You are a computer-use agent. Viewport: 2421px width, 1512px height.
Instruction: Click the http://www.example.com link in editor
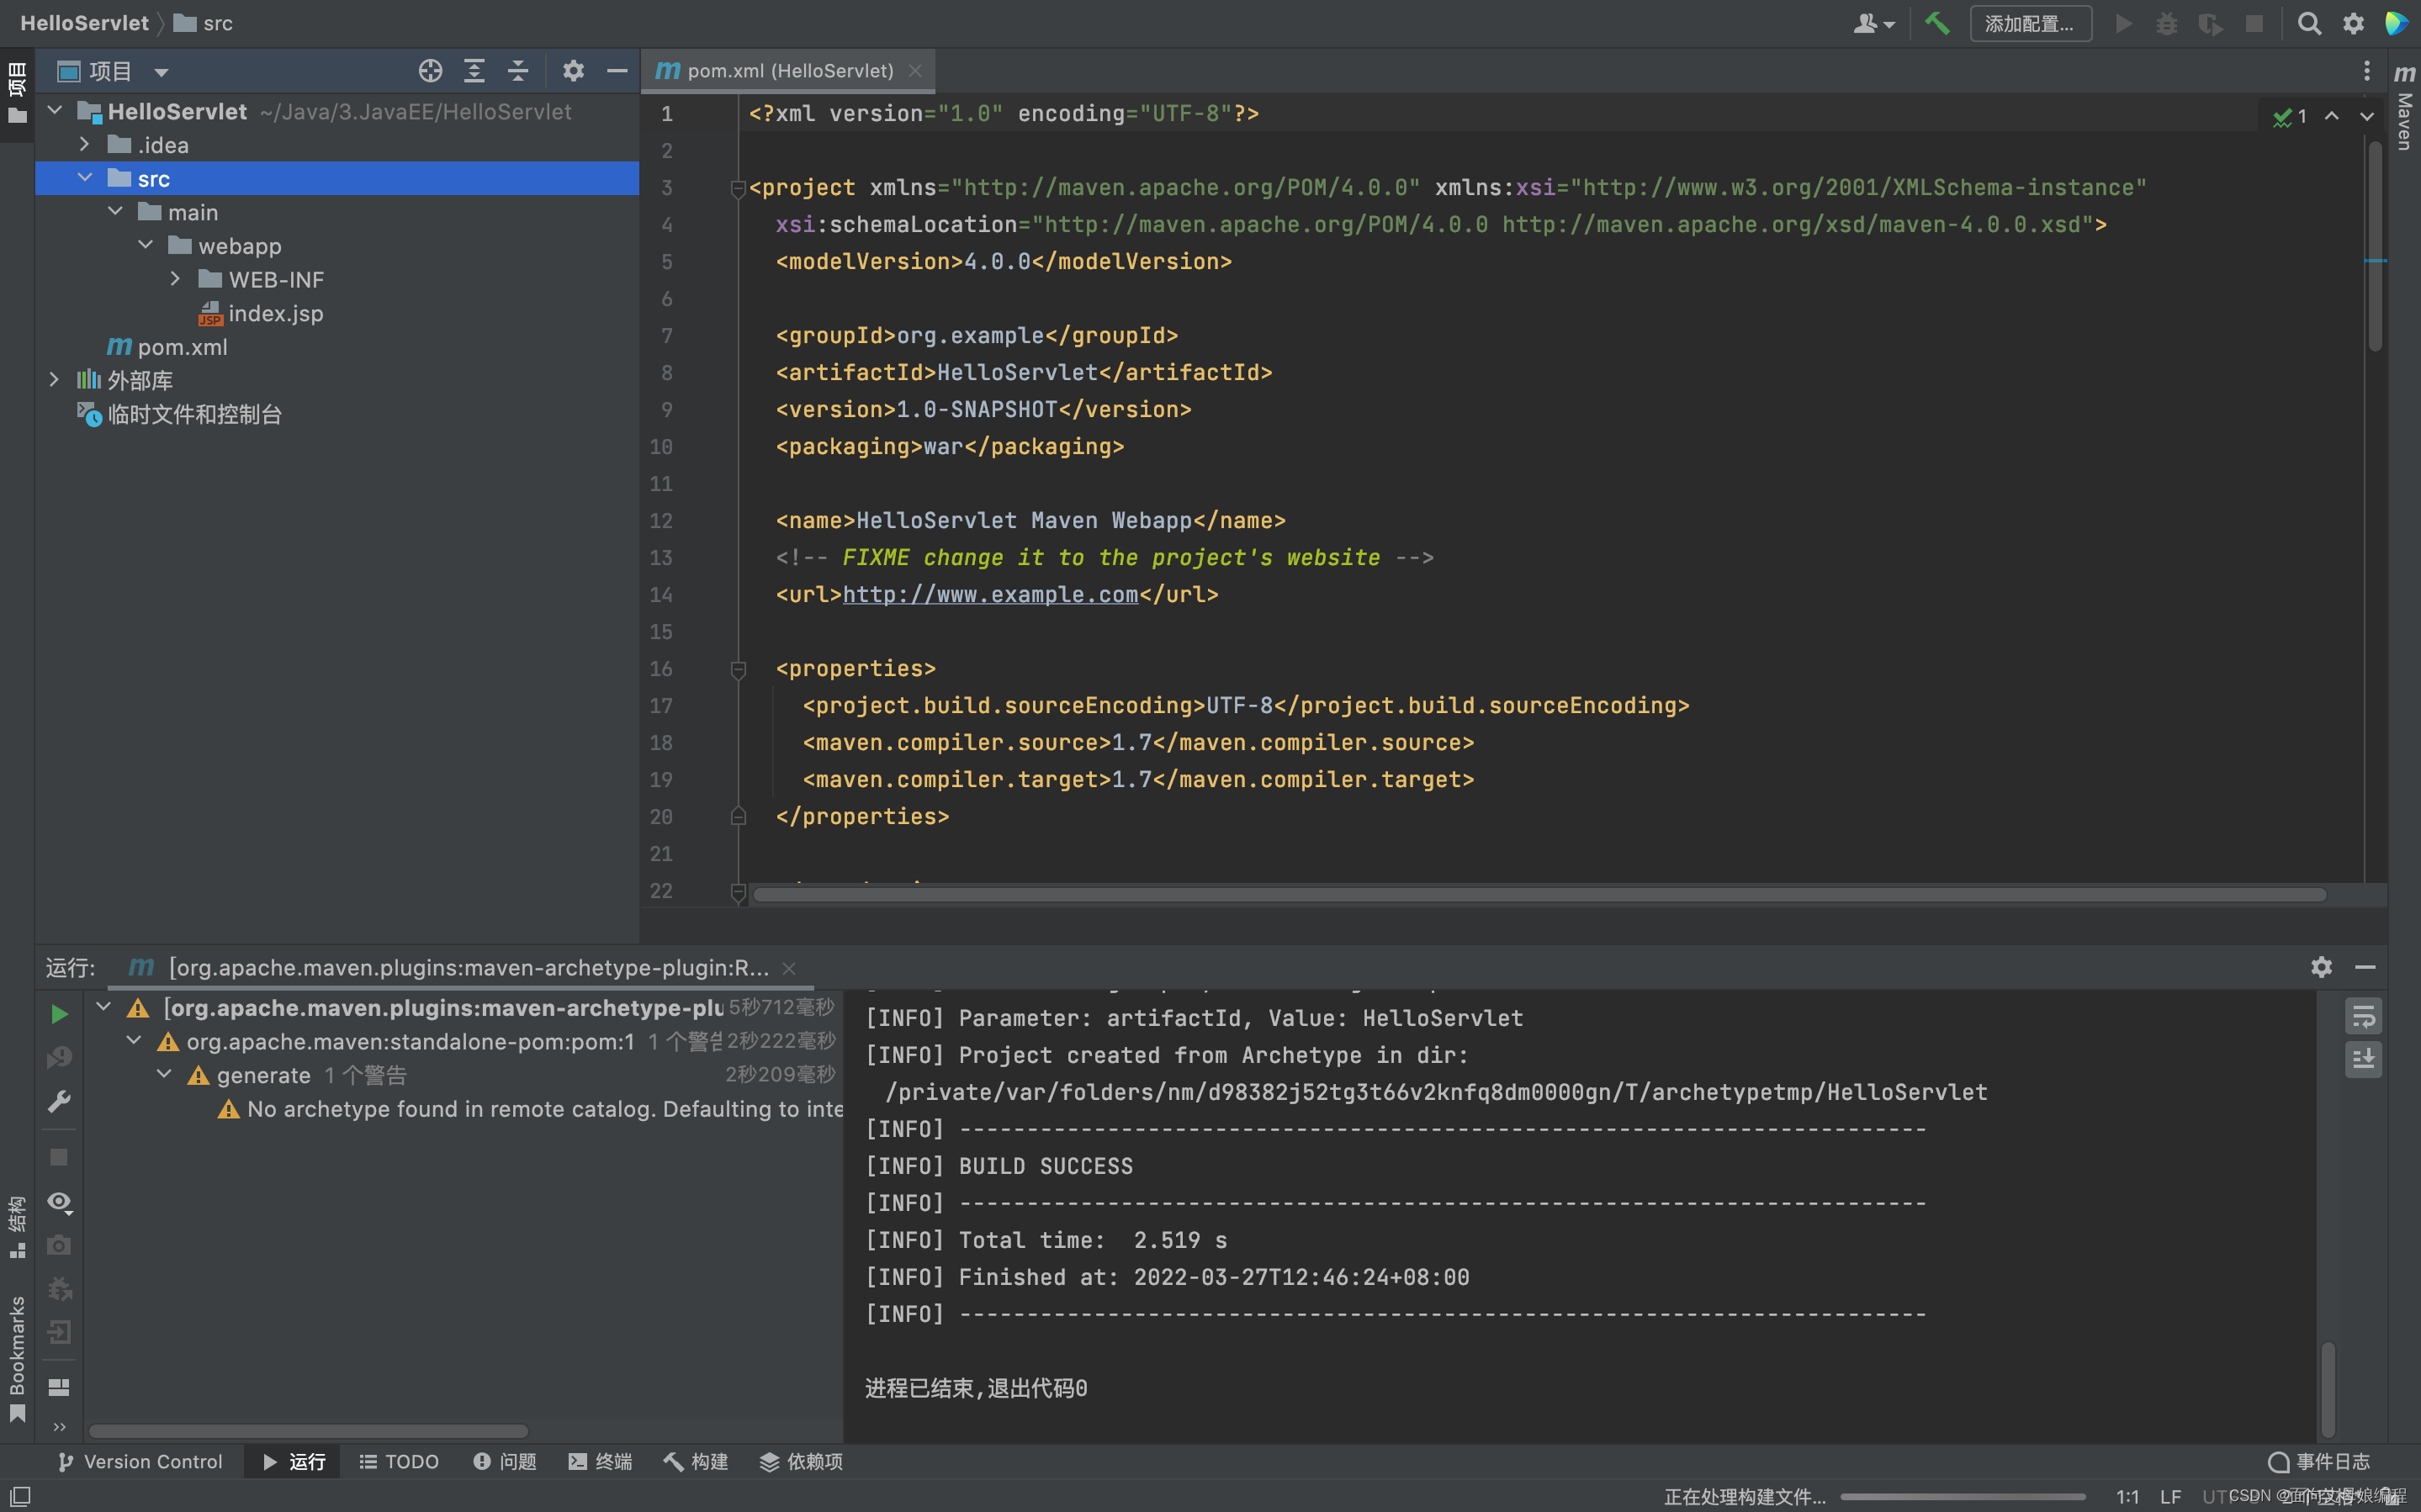990,594
